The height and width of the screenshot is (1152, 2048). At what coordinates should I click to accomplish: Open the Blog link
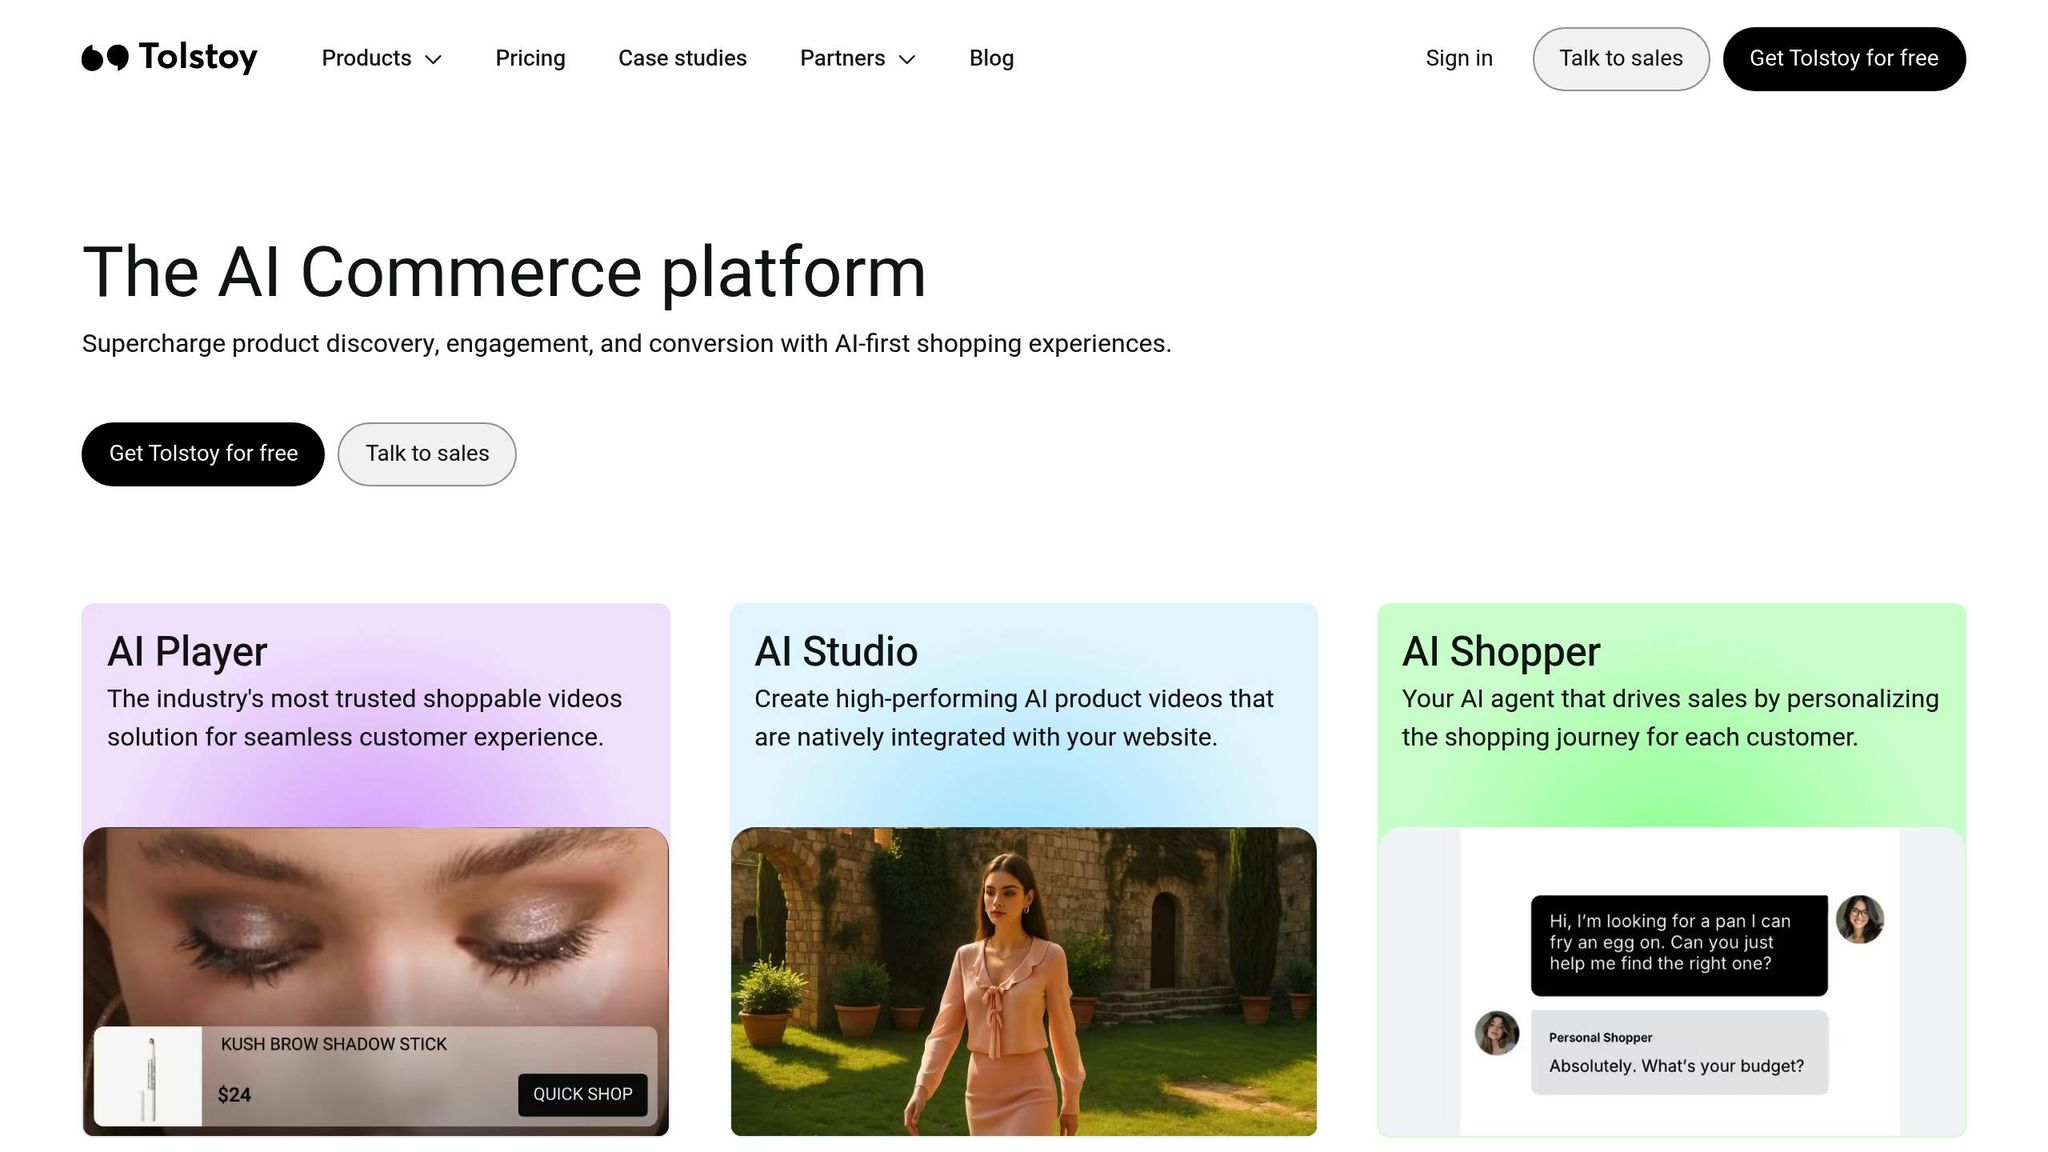tap(991, 58)
